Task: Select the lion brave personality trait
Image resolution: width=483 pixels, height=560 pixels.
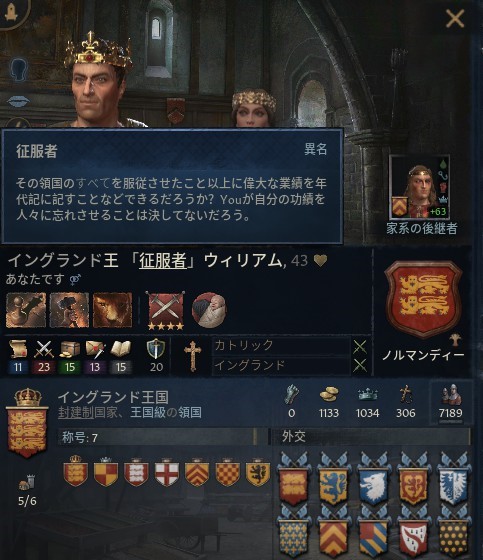Action: pyautogui.click(x=113, y=310)
